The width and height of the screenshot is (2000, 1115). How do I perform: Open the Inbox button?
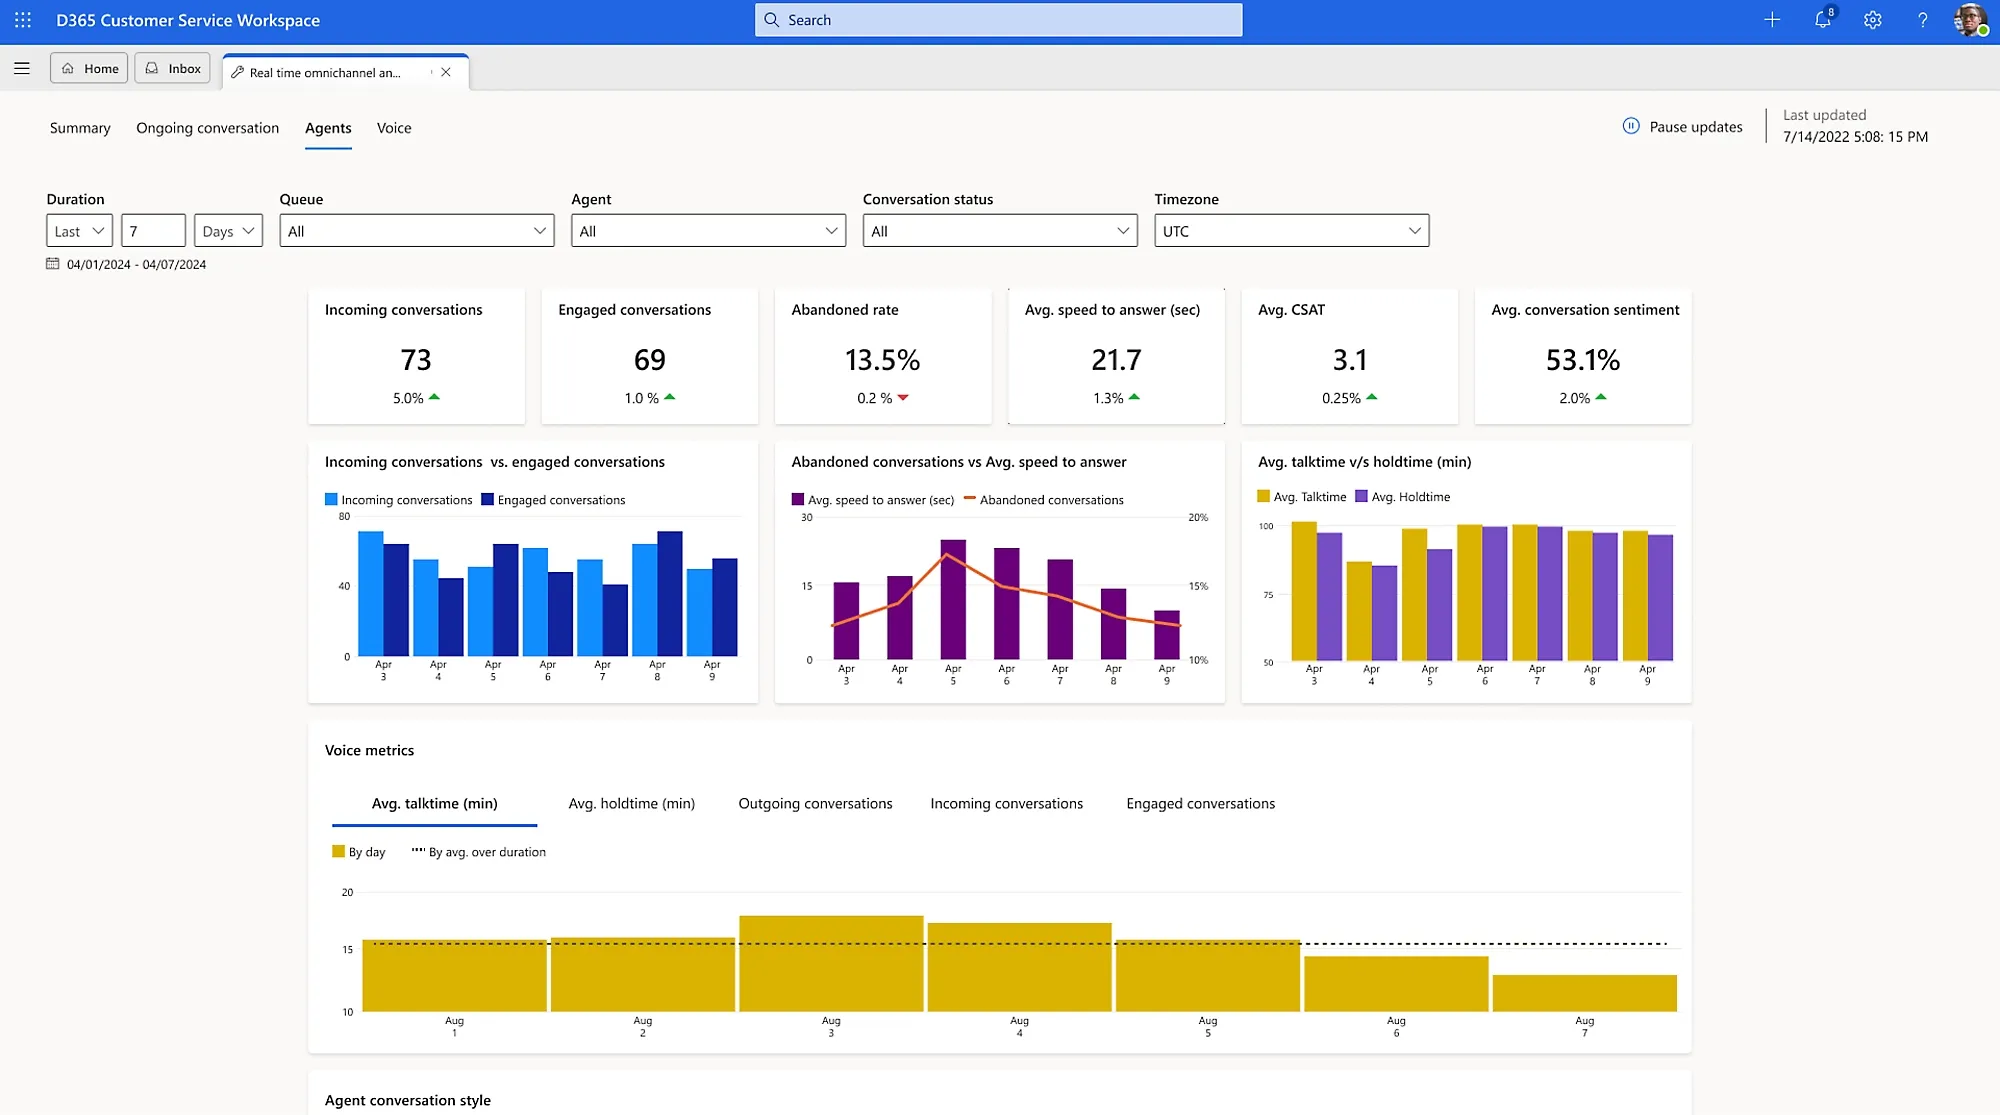click(173, 68)
